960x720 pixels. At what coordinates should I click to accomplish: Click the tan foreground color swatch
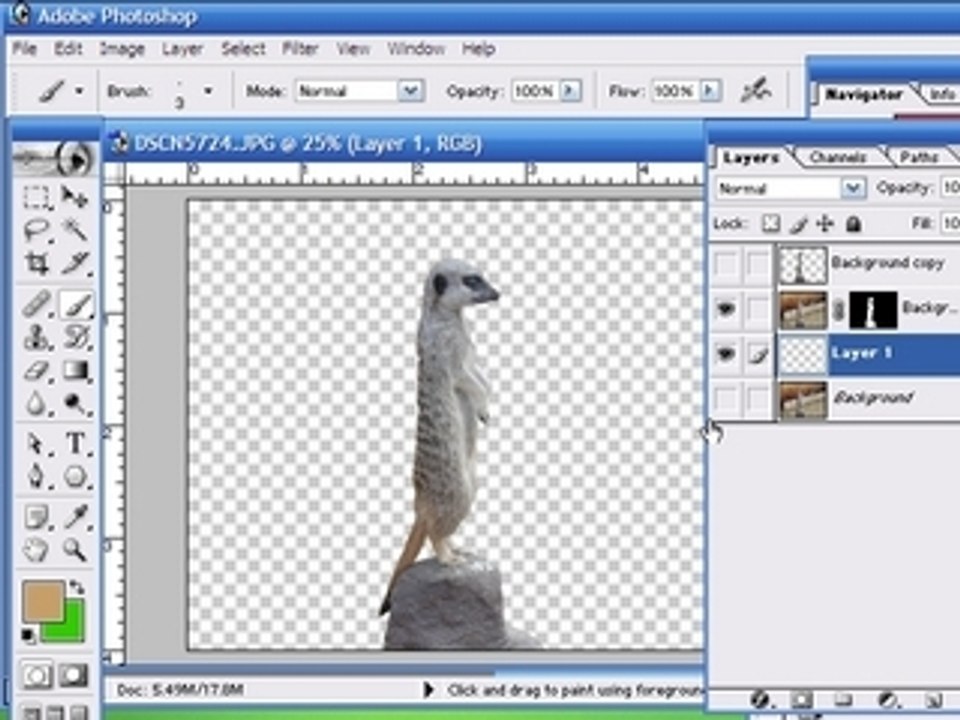(x=42, y=600)
